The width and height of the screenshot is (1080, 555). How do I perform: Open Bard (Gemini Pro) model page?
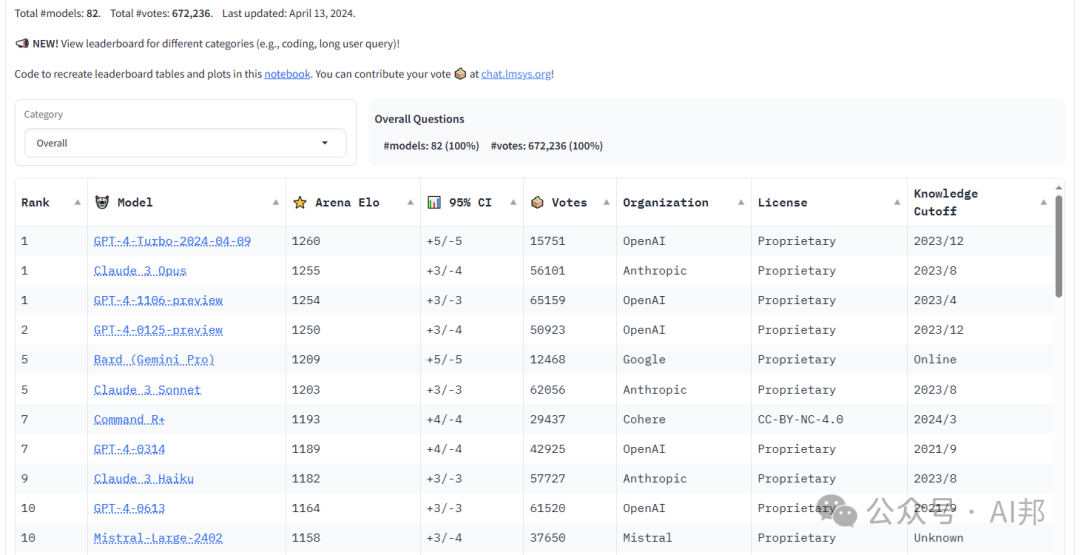154,360
